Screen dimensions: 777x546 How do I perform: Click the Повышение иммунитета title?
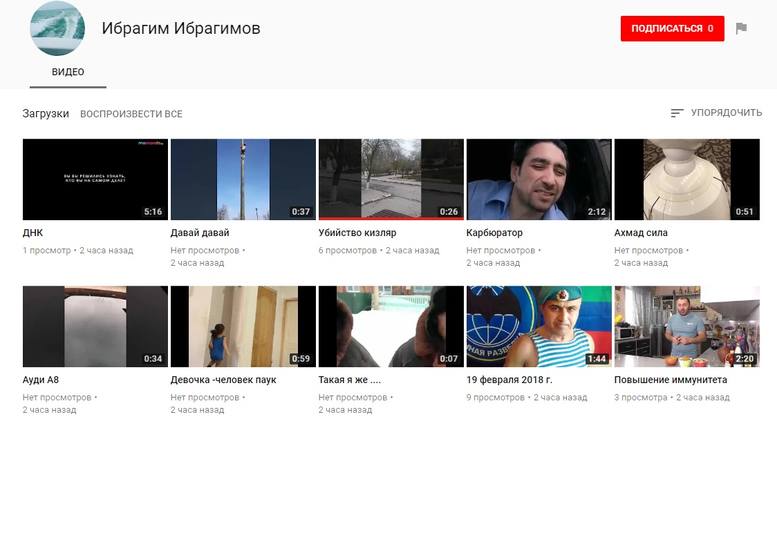tap(671, 380)
